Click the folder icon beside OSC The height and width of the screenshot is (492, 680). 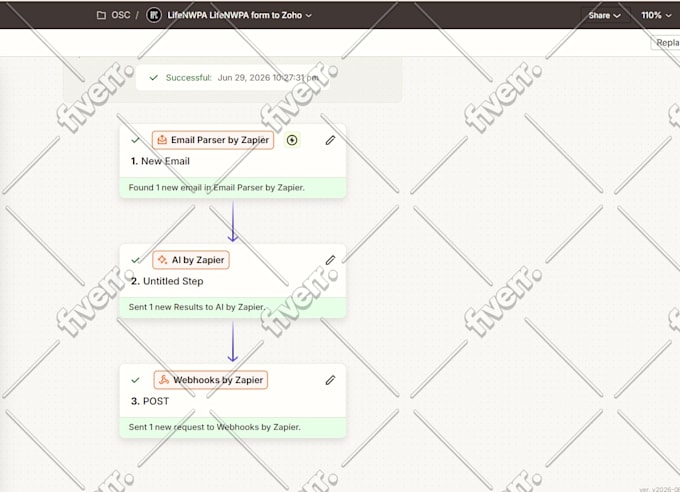(x=101, y=15)
